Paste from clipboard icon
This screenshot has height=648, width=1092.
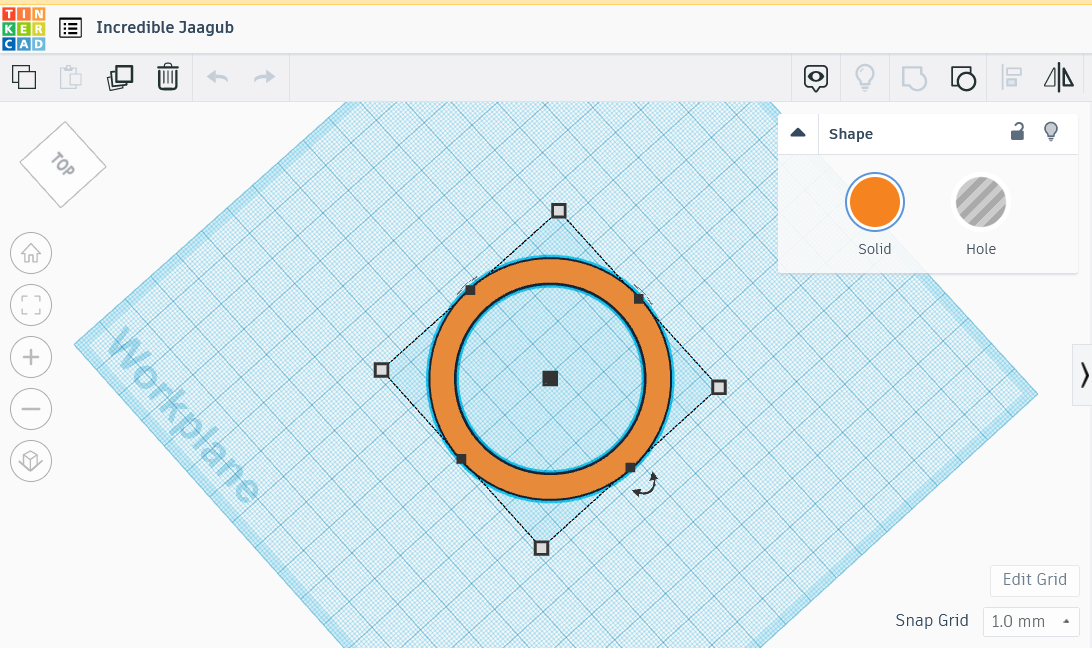point(70,77)
